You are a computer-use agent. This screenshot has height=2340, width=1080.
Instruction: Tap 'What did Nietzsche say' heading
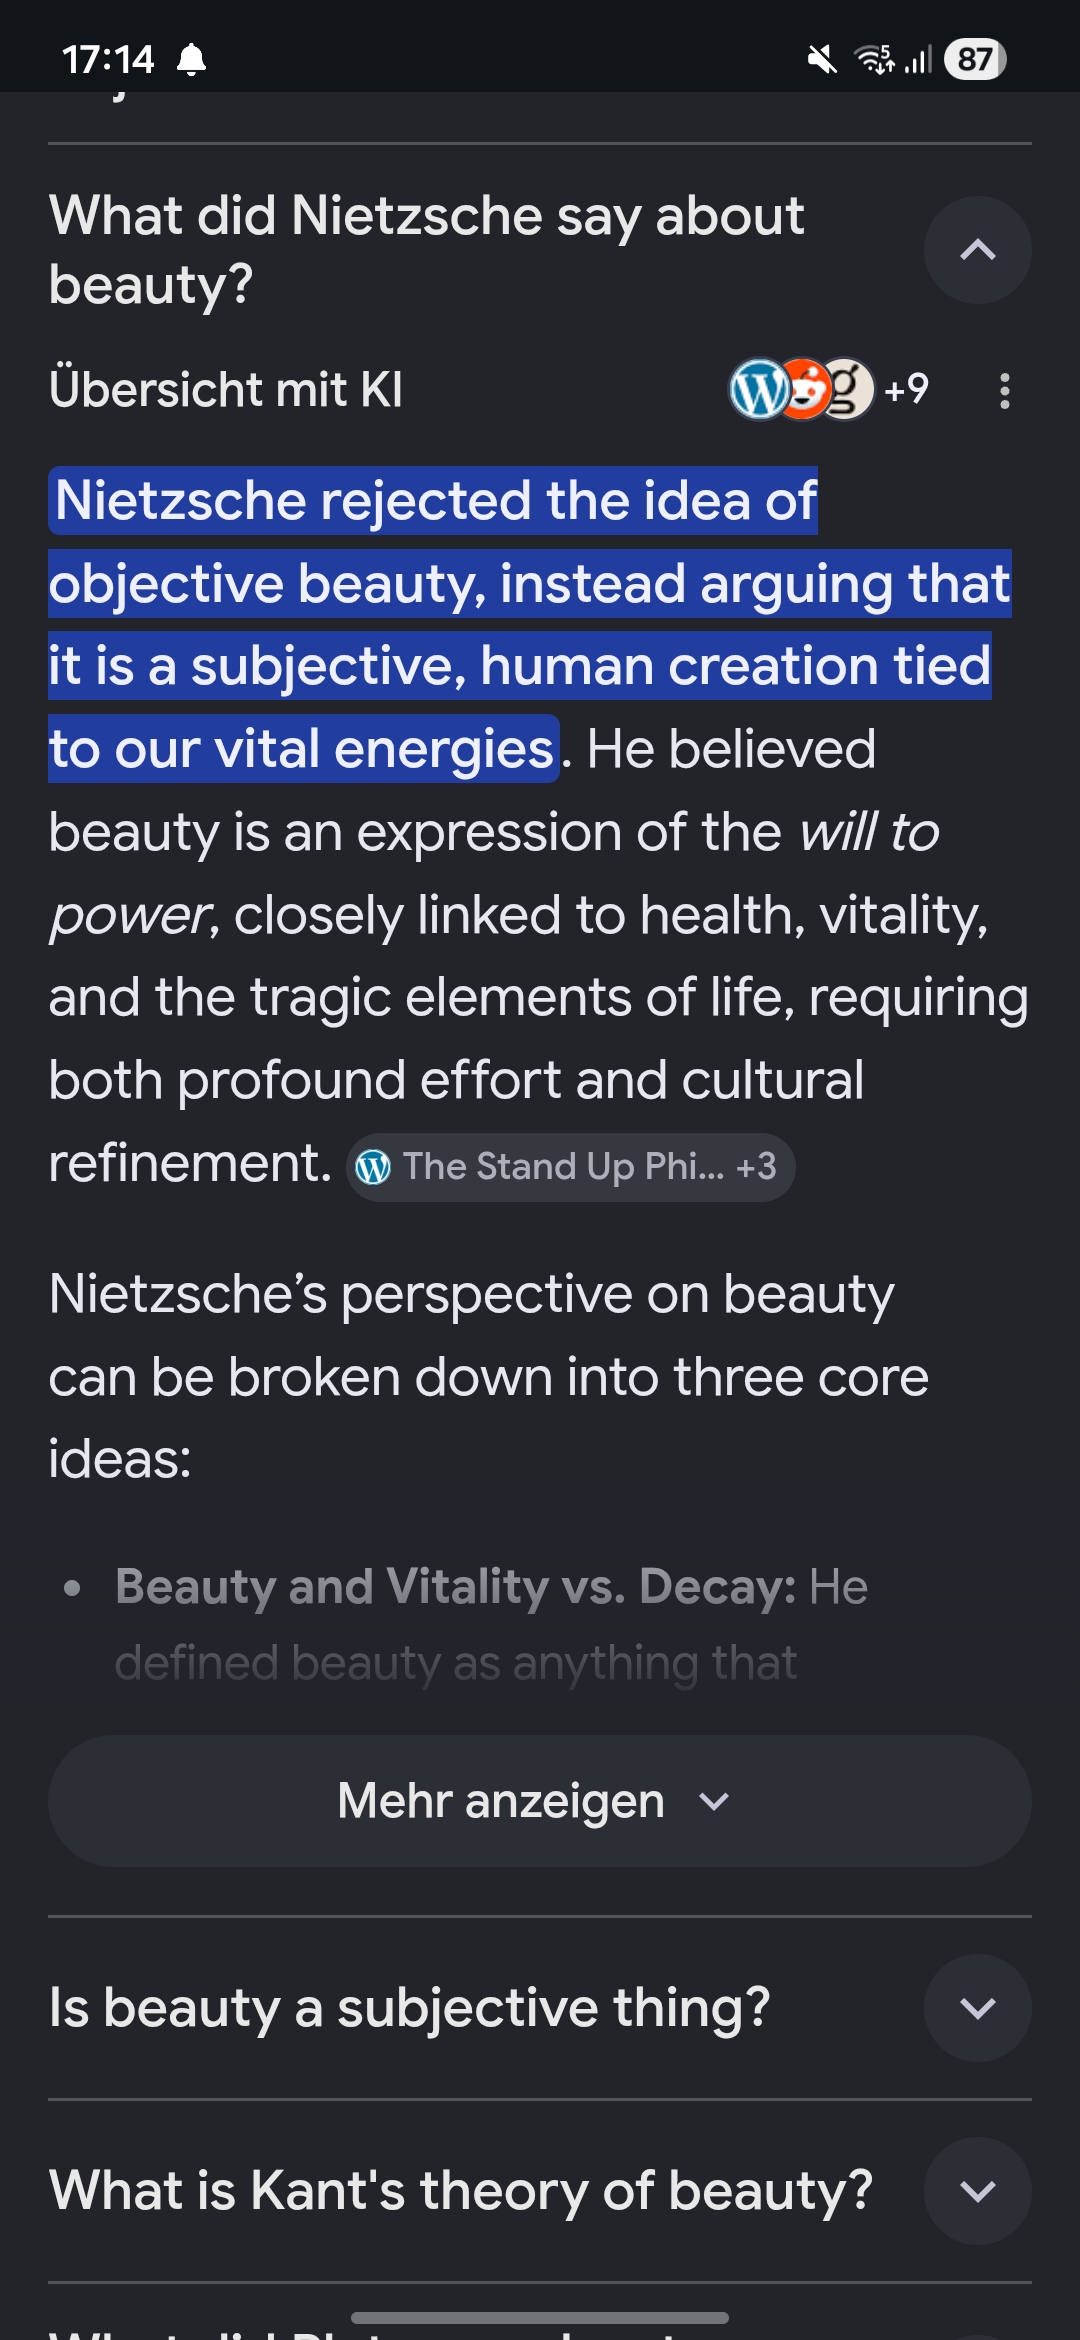[x=427, y=250]
